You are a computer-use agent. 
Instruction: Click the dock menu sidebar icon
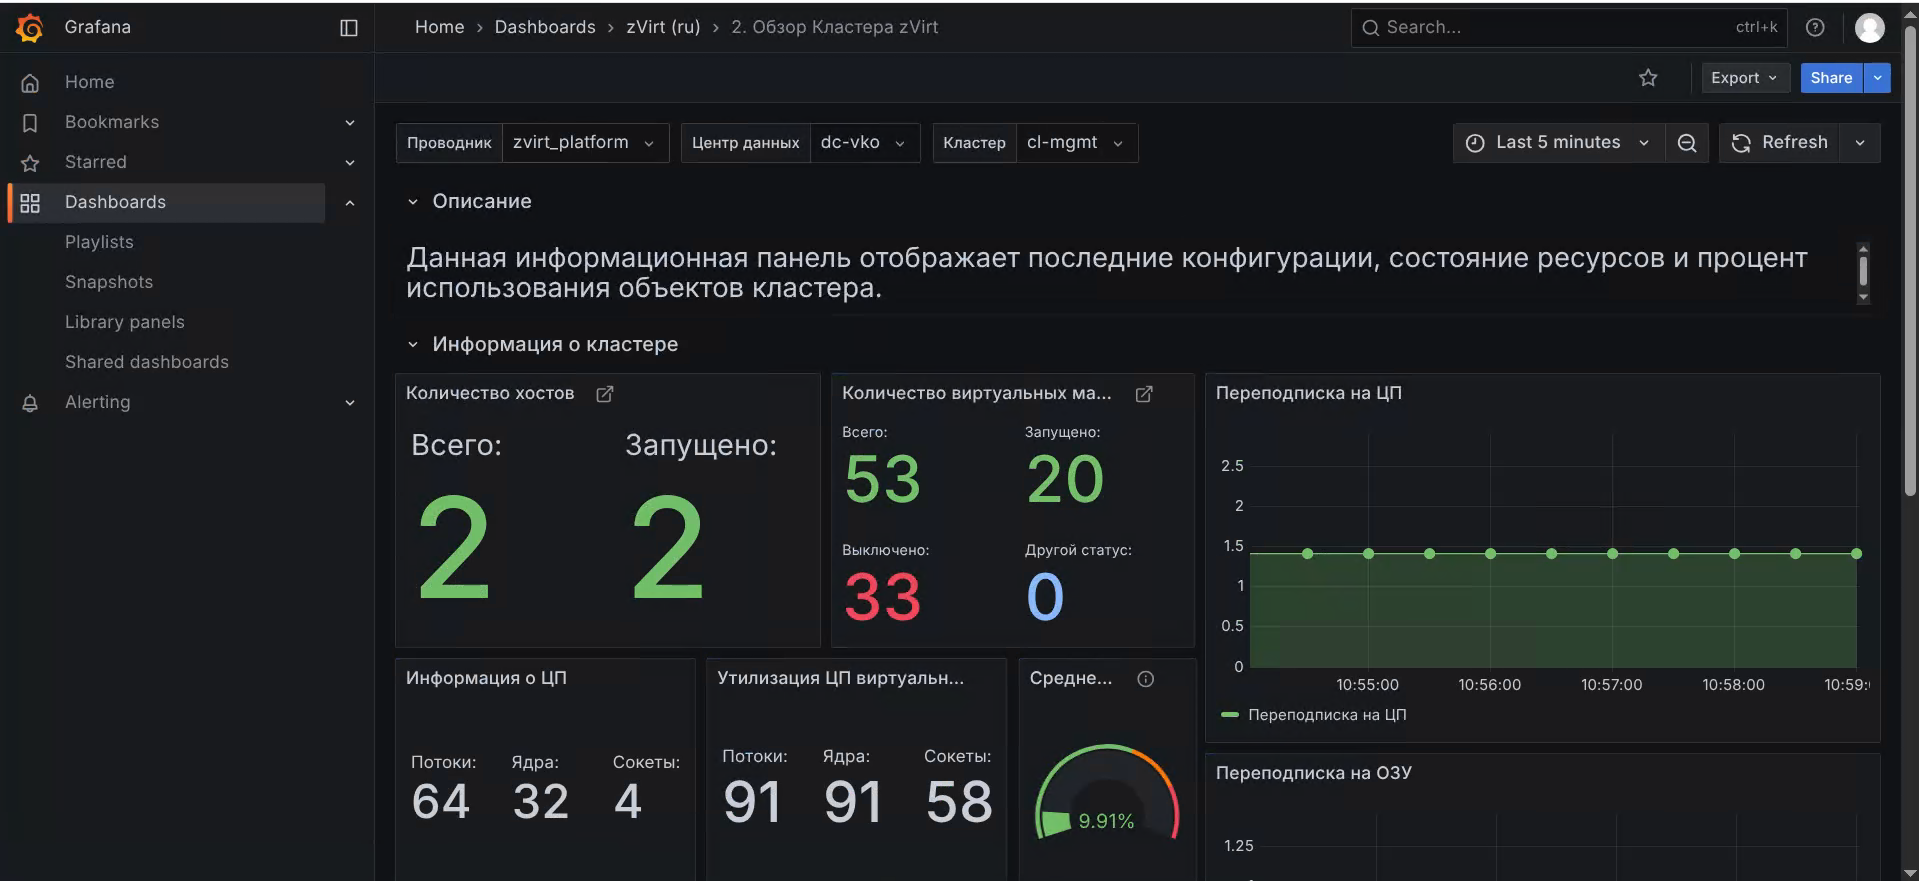click(x=349, y=28)
